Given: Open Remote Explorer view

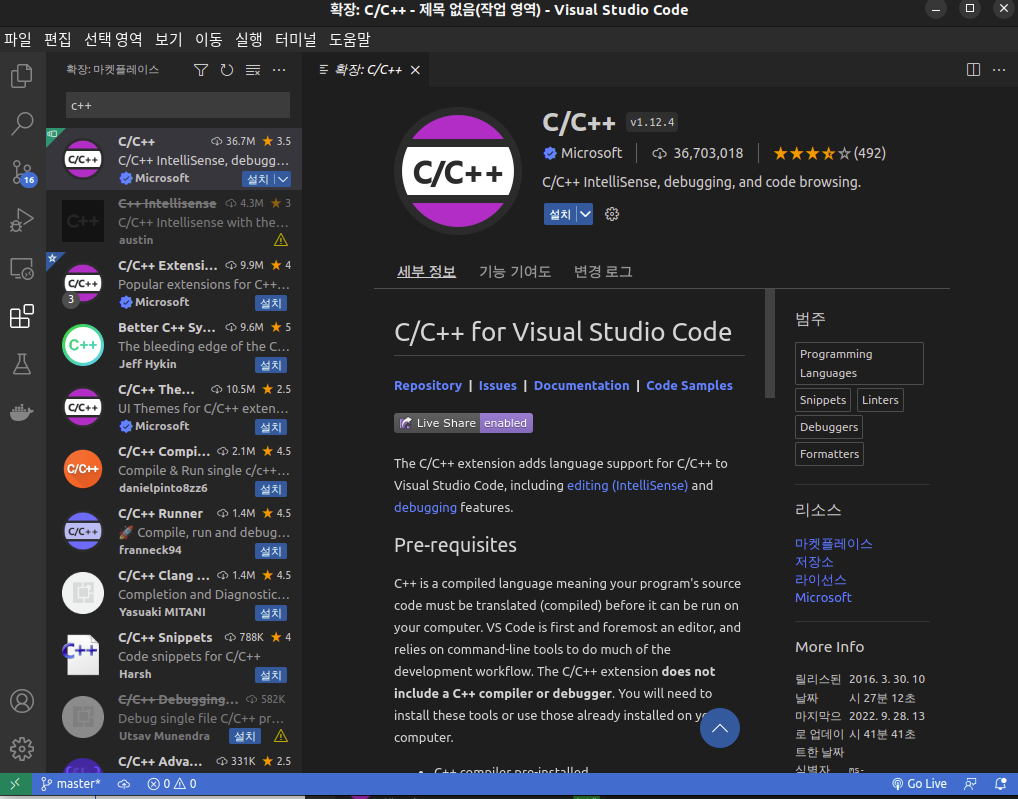Looking at the screenshot, I should click(x=21, y=268).
